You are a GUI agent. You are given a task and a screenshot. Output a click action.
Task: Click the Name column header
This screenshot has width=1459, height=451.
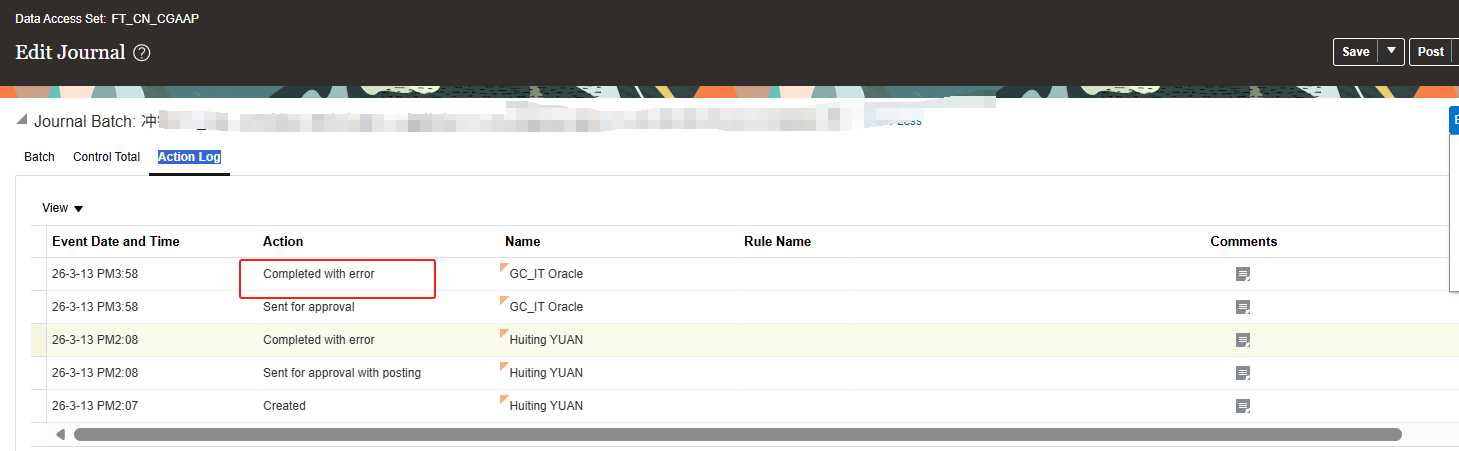[x=522, y=241]
